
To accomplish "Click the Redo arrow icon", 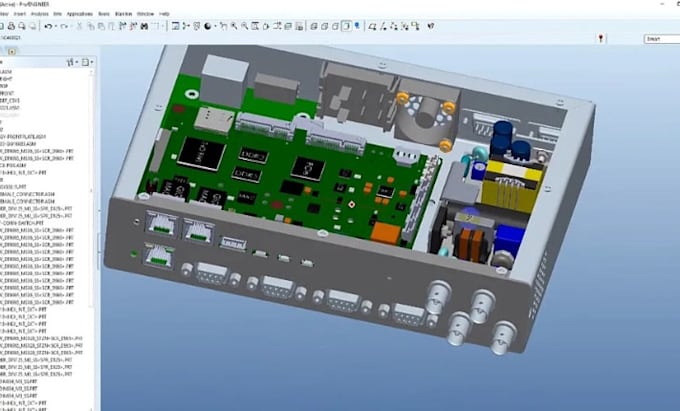I will pyautogui.click(x=64, y=26).
